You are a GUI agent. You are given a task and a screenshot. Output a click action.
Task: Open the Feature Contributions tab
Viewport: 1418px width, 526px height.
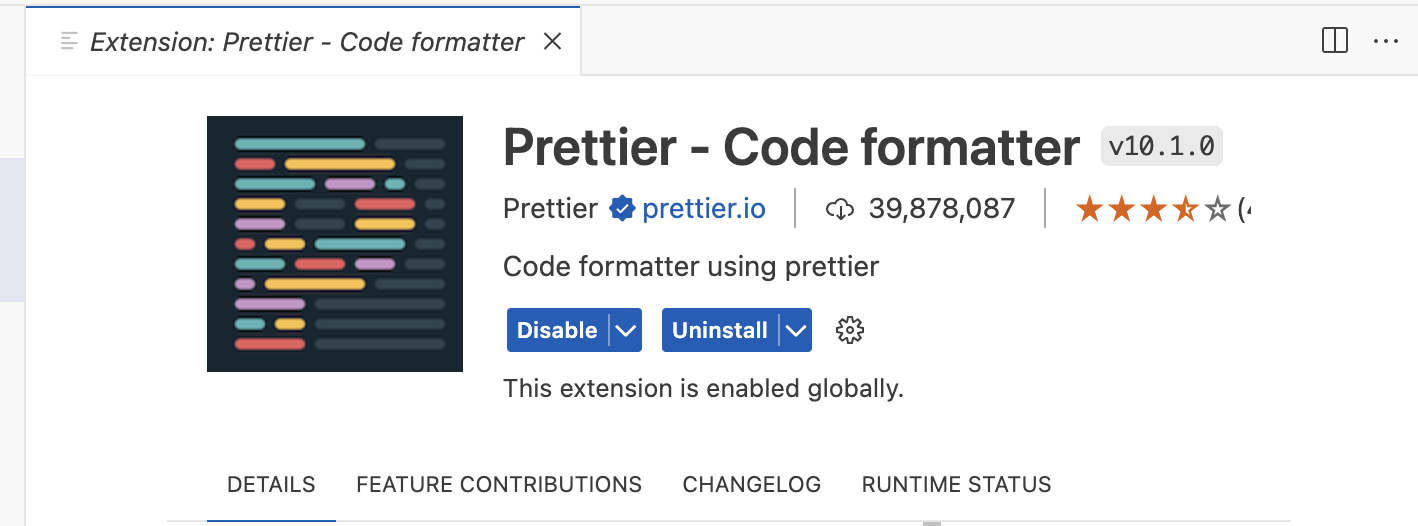tap(499, 485)
